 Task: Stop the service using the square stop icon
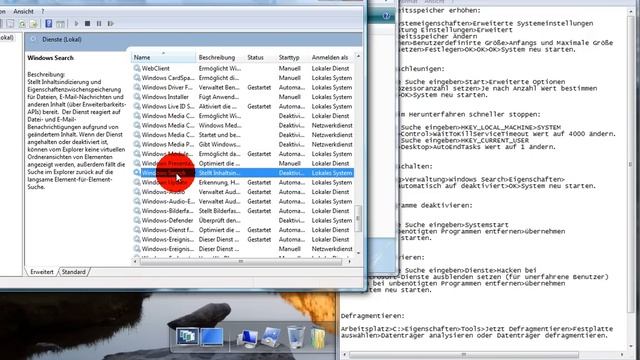pos(87,24)
